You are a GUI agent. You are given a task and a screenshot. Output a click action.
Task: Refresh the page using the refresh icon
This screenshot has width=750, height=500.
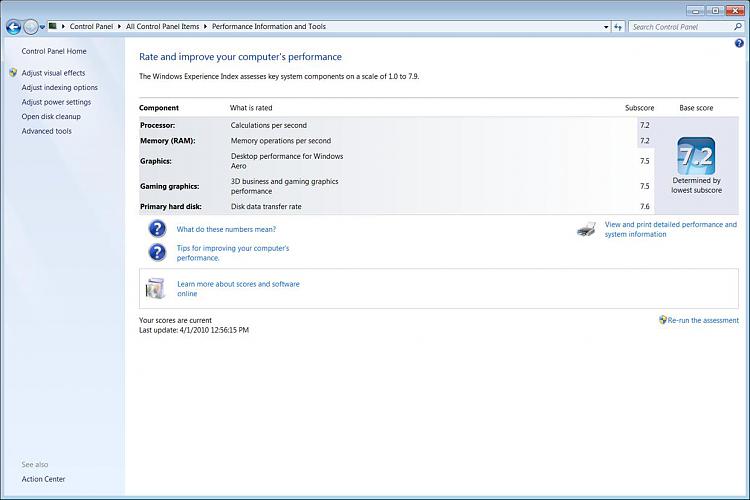(618, 27)
